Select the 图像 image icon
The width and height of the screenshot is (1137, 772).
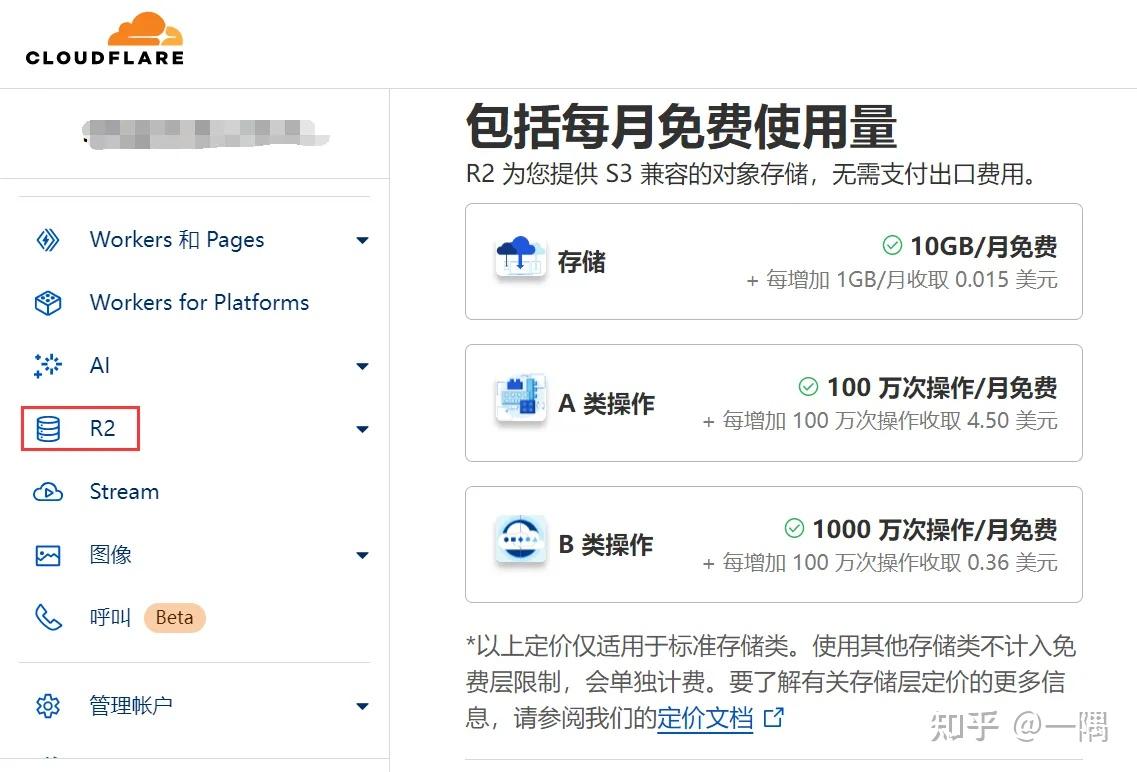coord(47,554)
